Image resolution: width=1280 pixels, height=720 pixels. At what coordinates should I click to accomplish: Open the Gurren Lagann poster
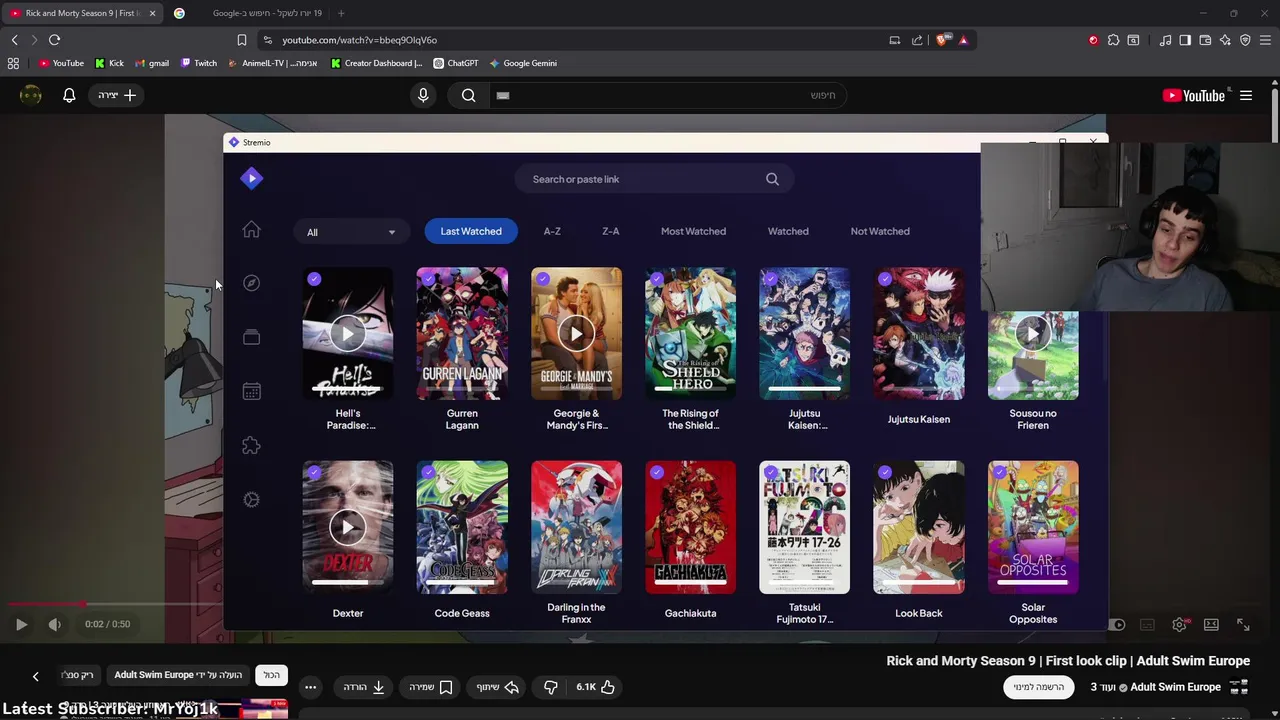pyautogui.click(x=462, y=333)
